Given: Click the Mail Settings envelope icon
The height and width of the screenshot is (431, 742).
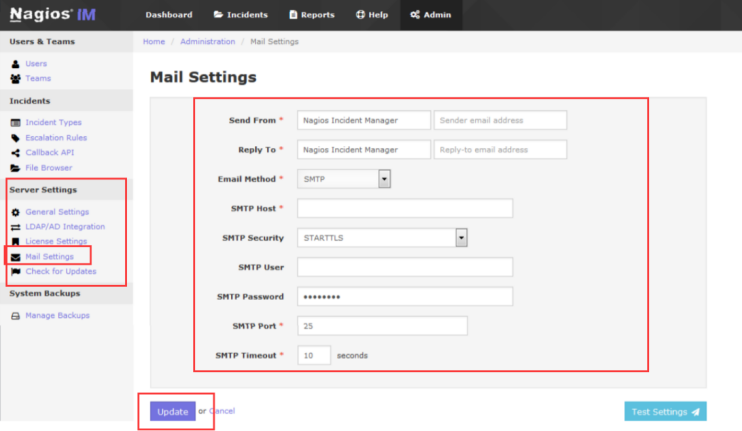Looking at the screenshot, I should 16,257.
